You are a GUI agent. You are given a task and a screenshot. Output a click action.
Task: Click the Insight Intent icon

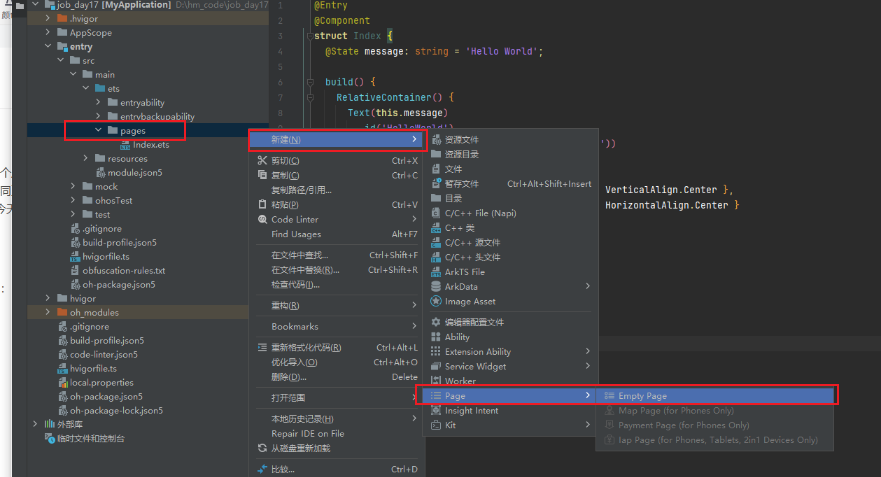435,410
